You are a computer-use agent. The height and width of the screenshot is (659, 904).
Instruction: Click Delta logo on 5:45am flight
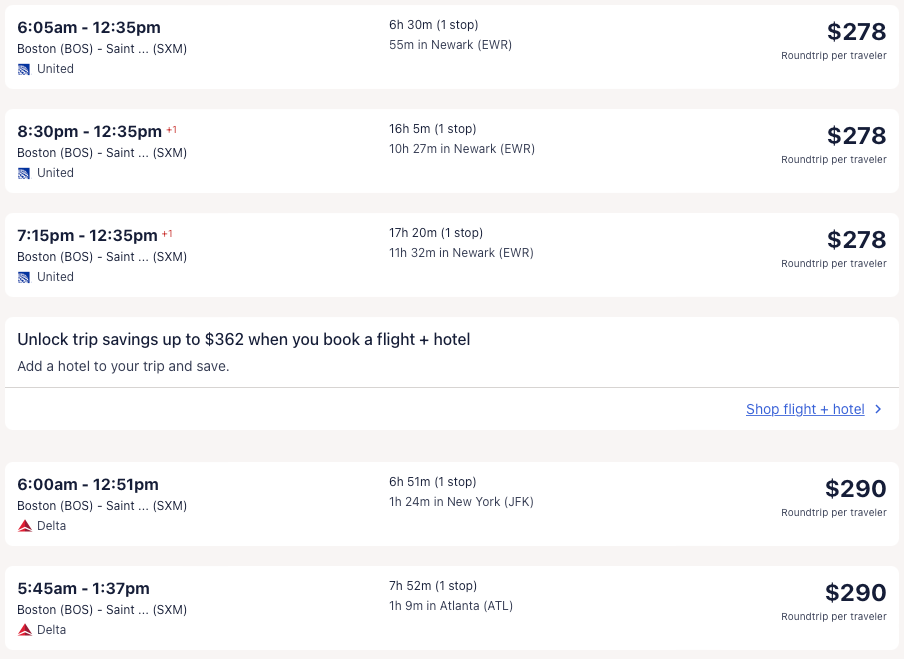pyautogui.click(x=24, y=630)
